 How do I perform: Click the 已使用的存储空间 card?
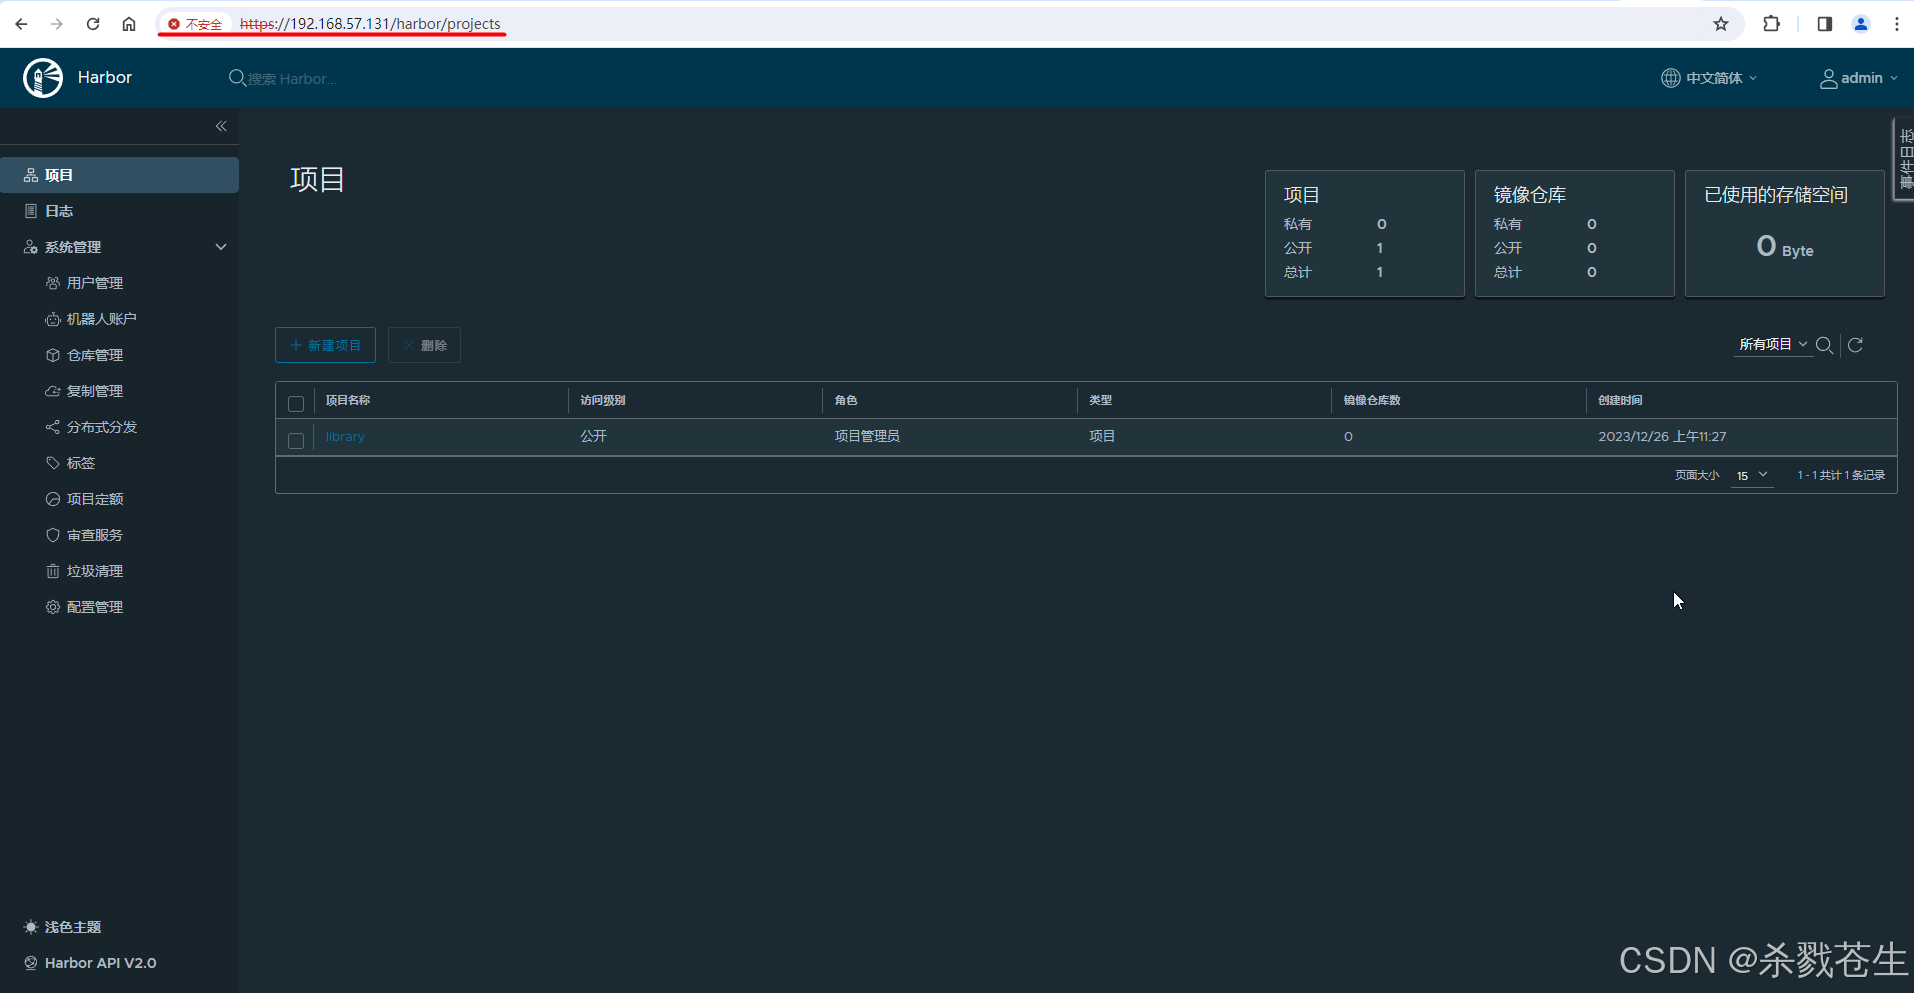coord(1785,233)
